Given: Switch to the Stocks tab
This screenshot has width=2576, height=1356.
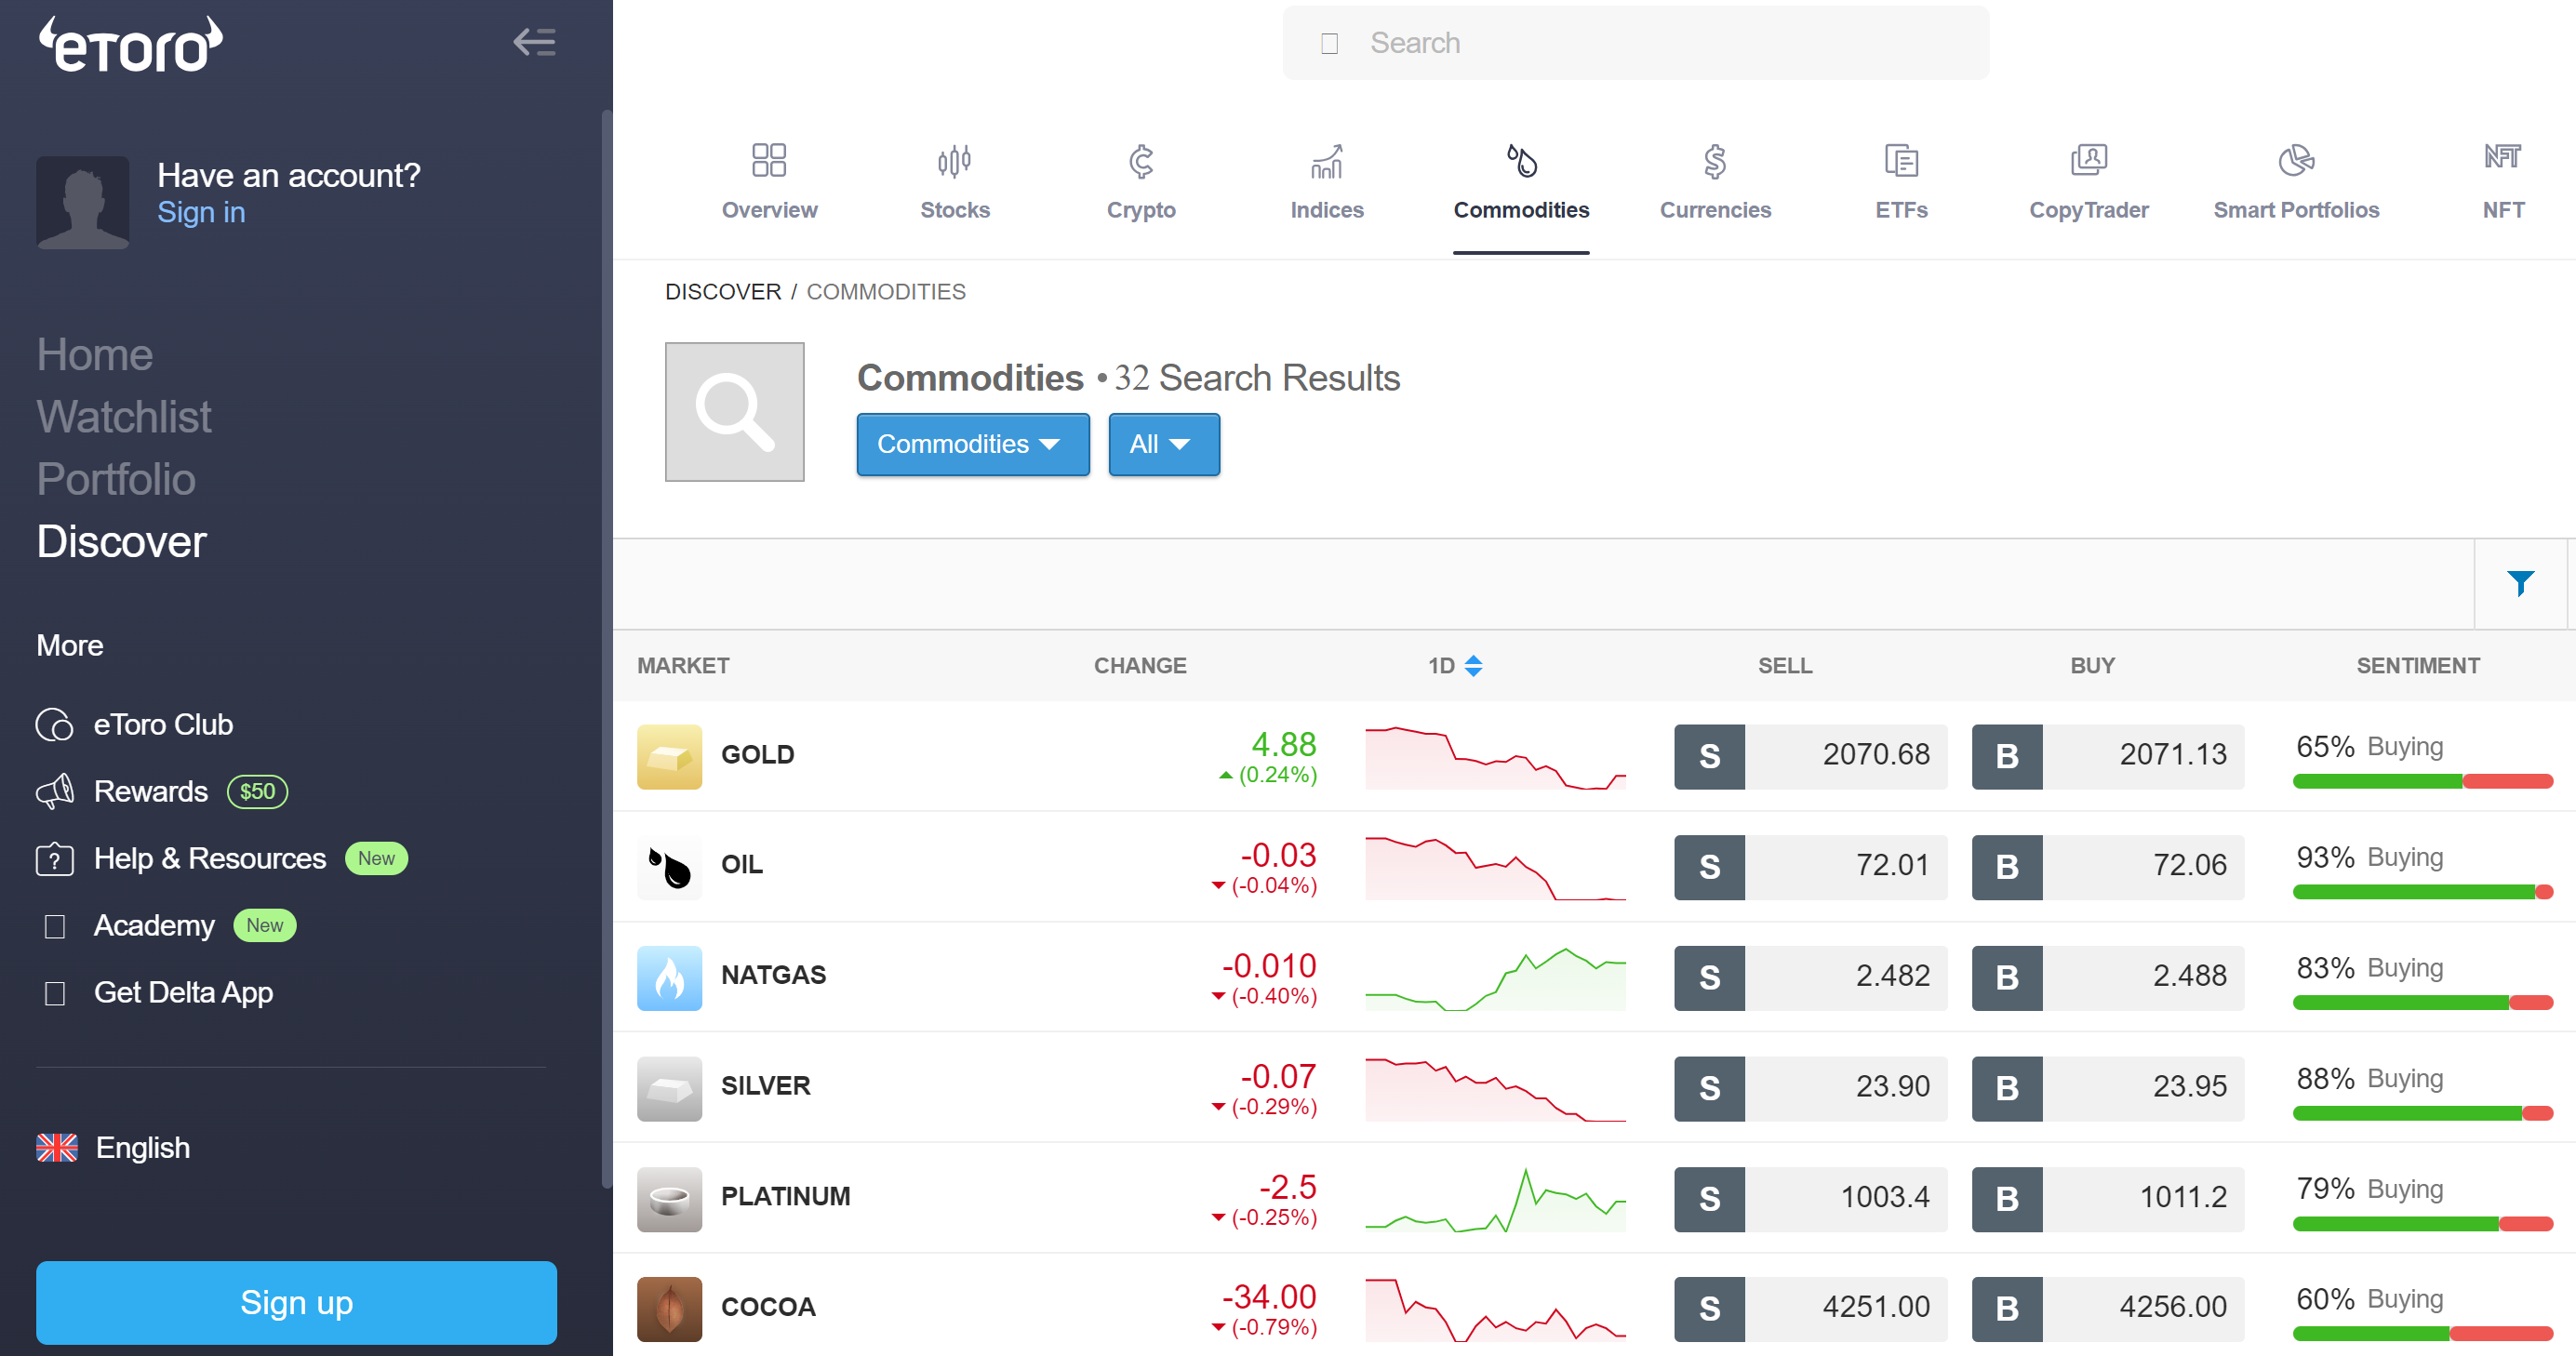Looking at the screenshot, I should coord(955,184).
